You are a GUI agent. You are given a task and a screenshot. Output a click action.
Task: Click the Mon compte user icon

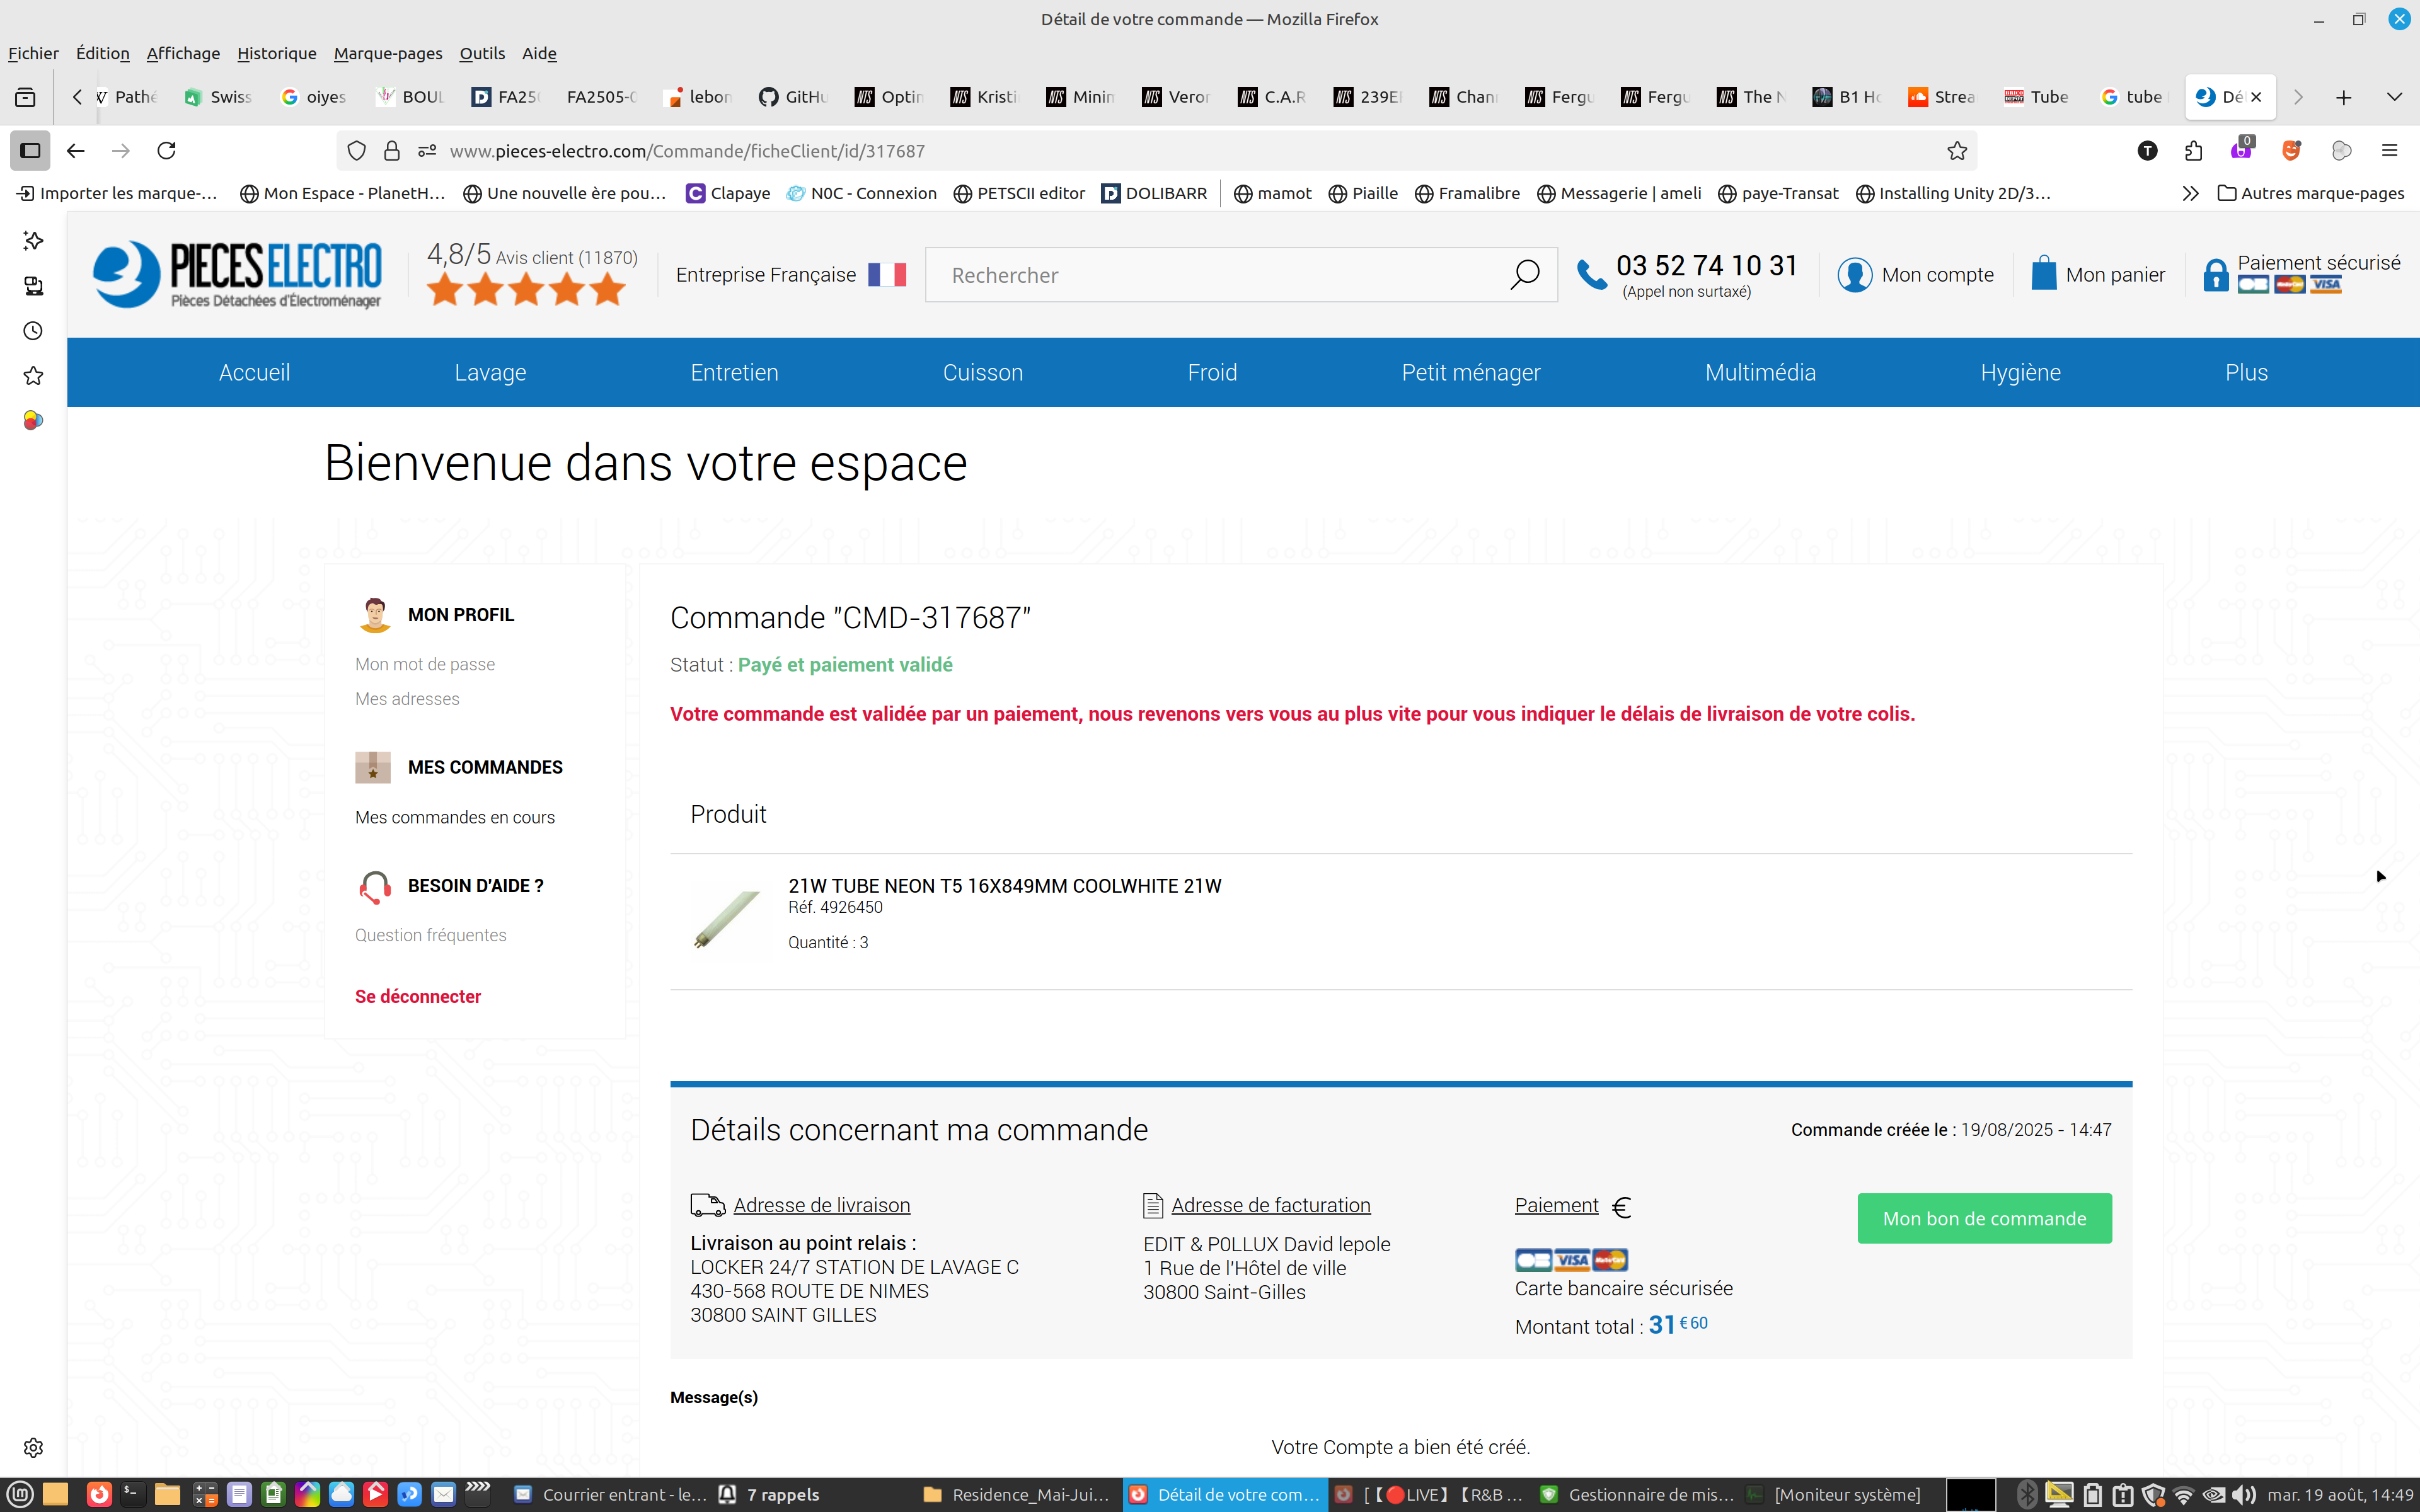pyautogui.click(x=1854, y=274)
